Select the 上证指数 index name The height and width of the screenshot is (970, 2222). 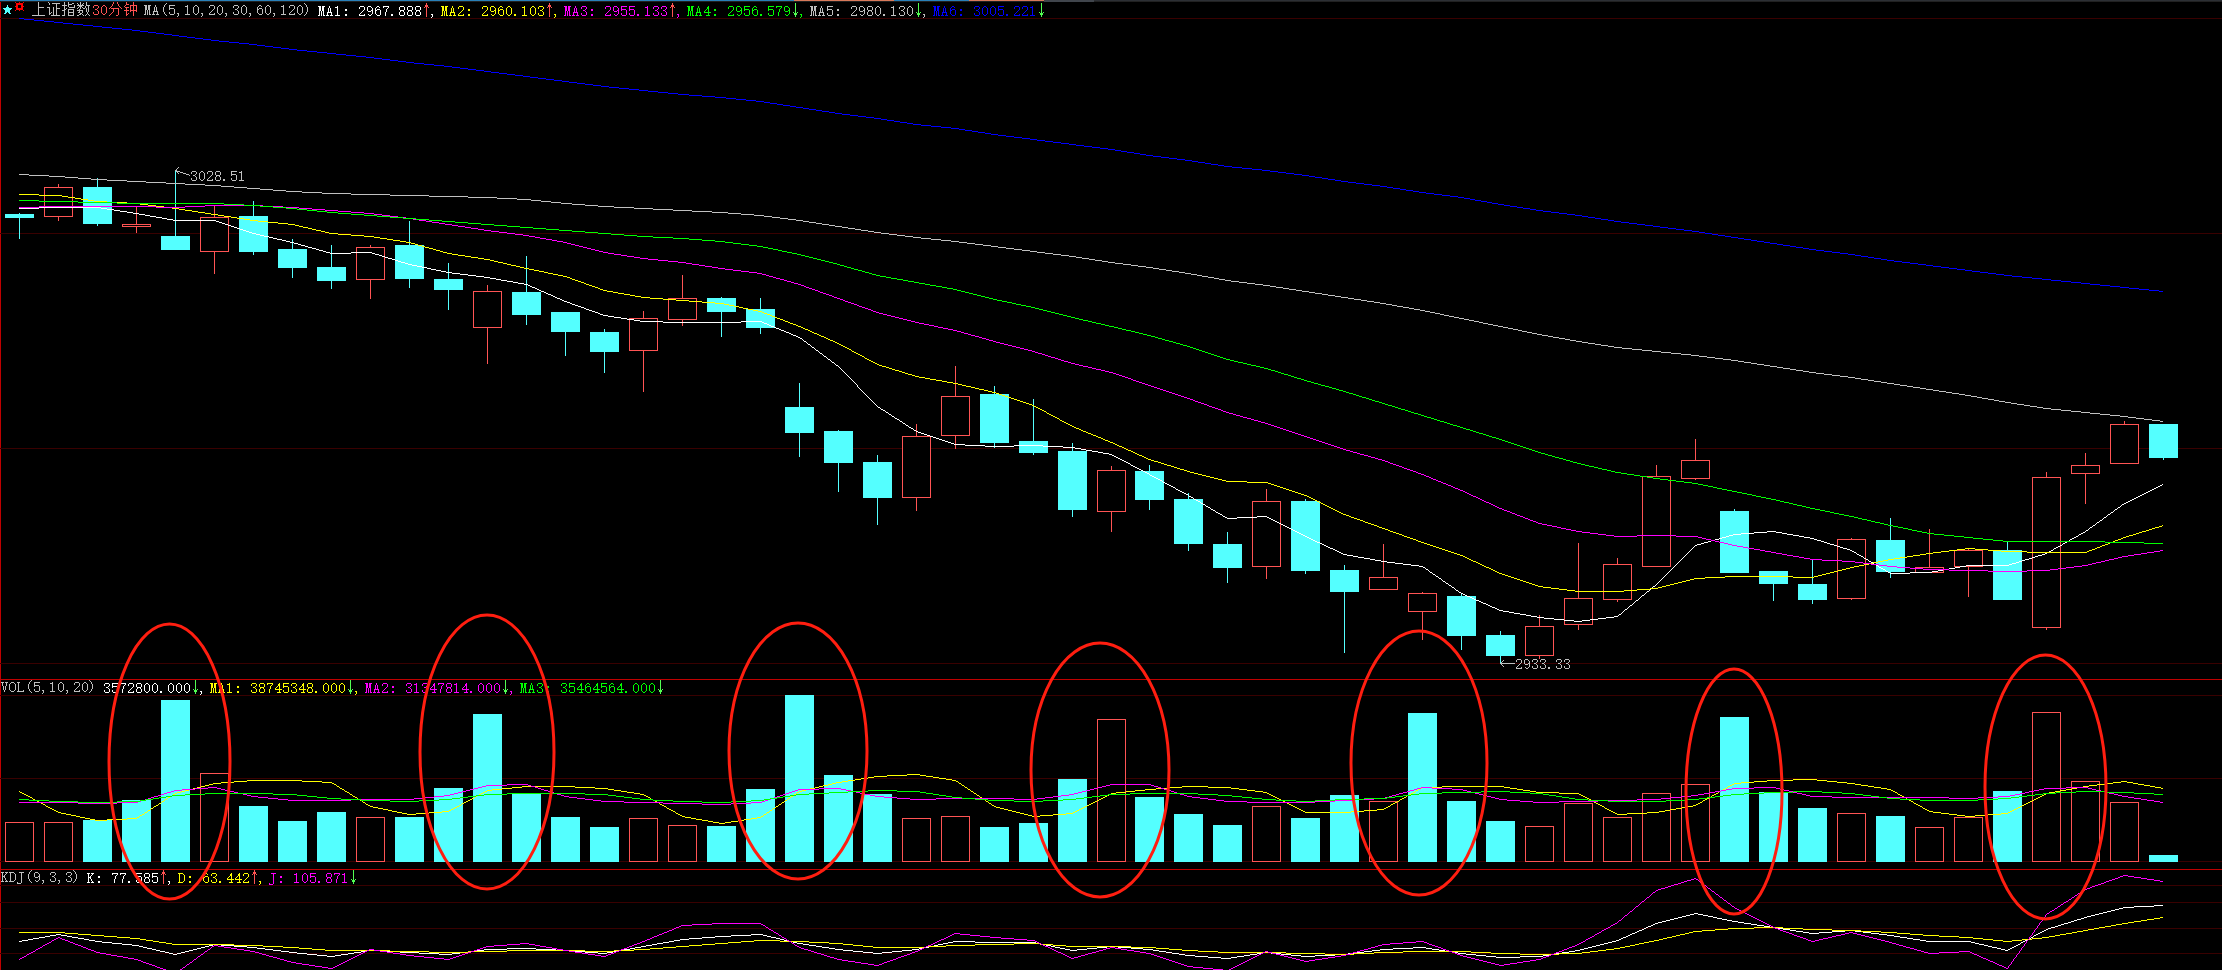[x=61, y=10]
